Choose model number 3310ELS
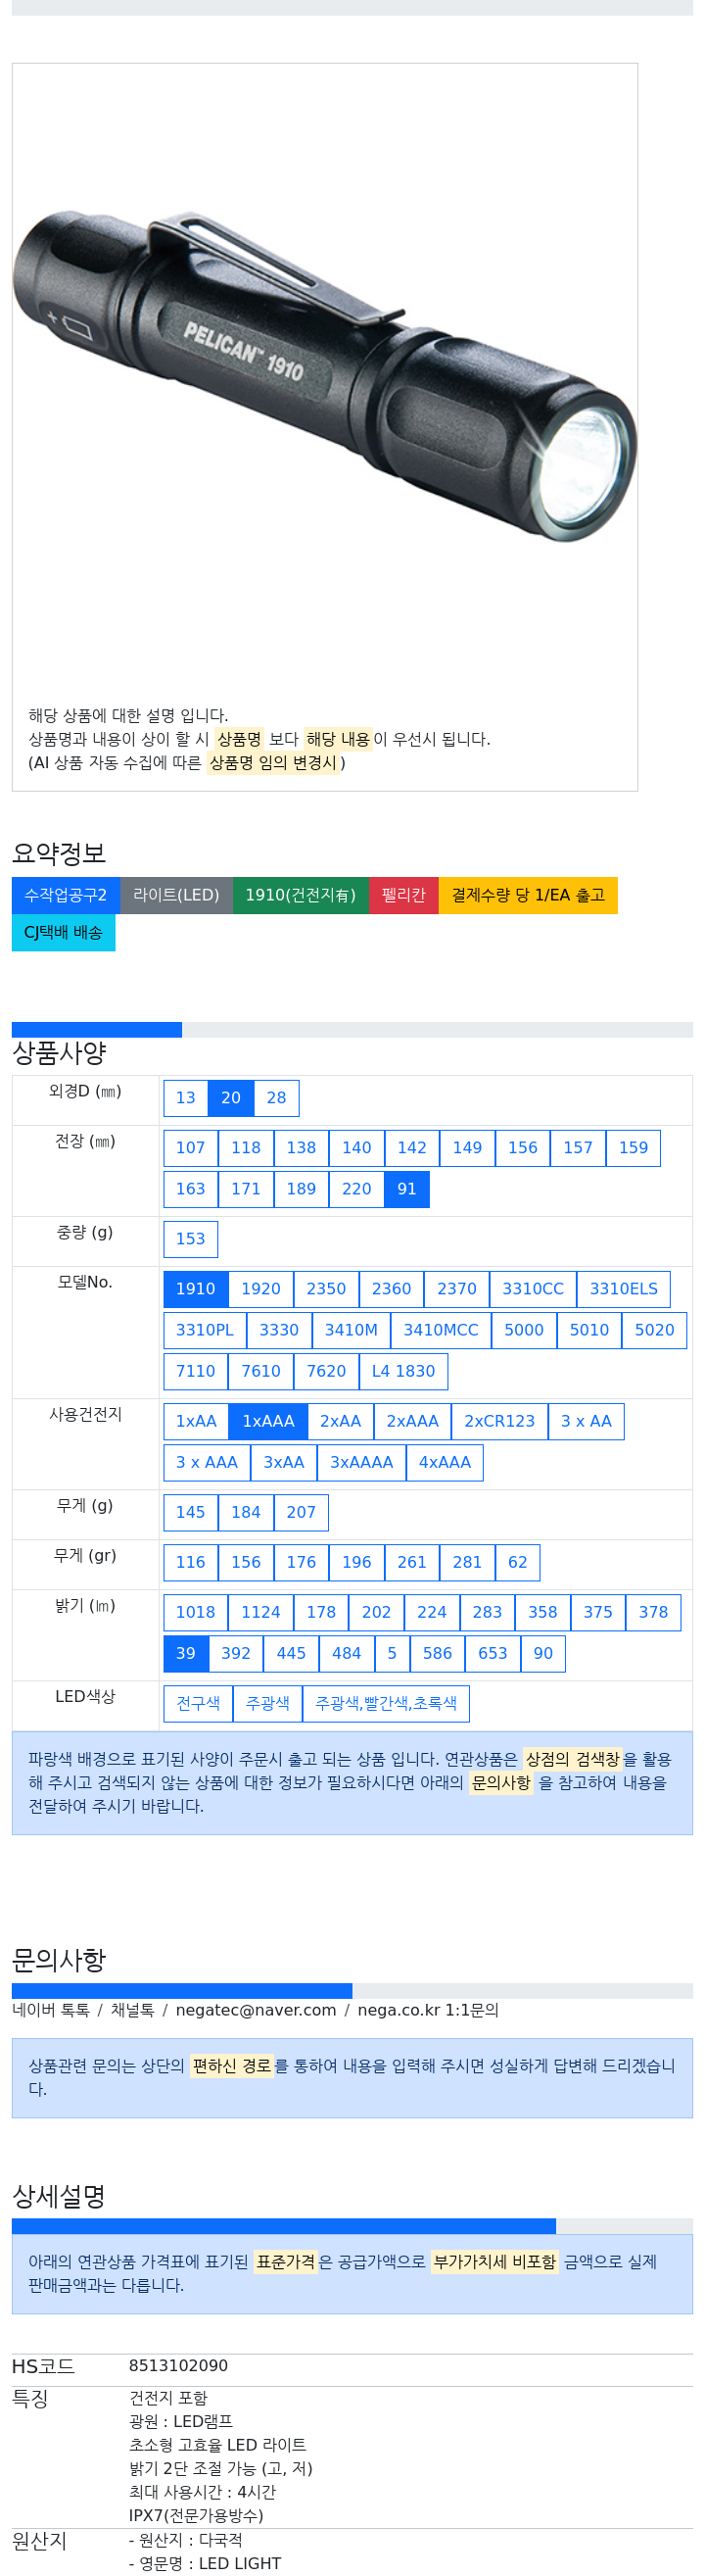The height and width of the screenshot is (2576, 705). click(x=623, y=1289)
